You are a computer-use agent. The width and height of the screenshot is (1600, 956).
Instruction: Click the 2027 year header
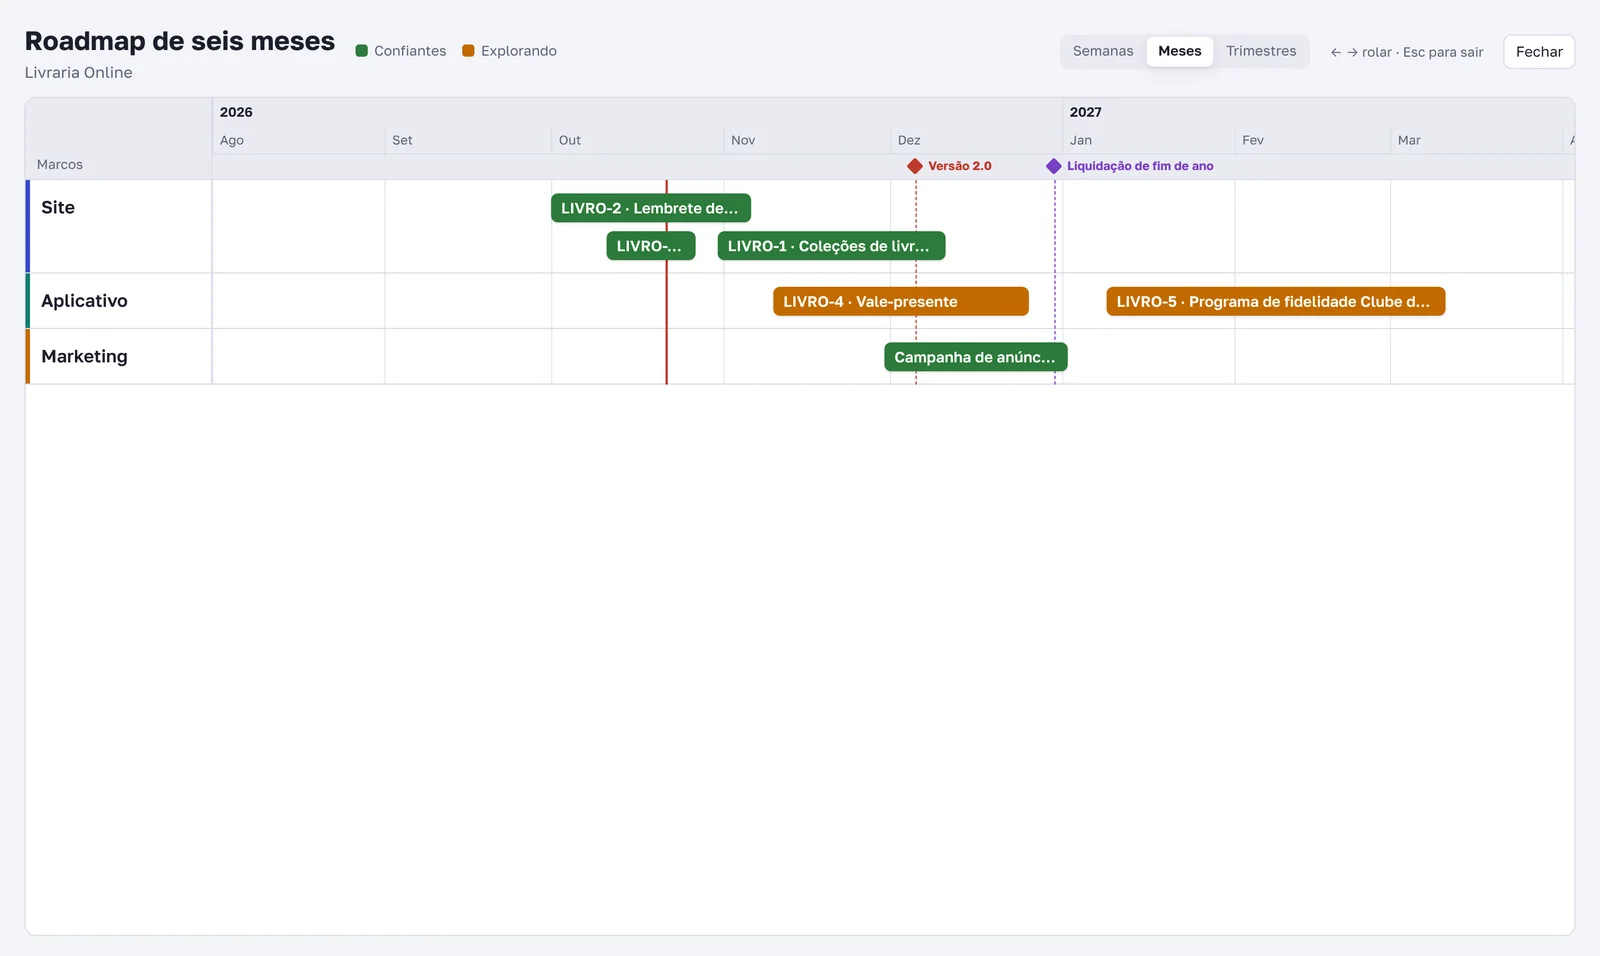[1086, 112]
